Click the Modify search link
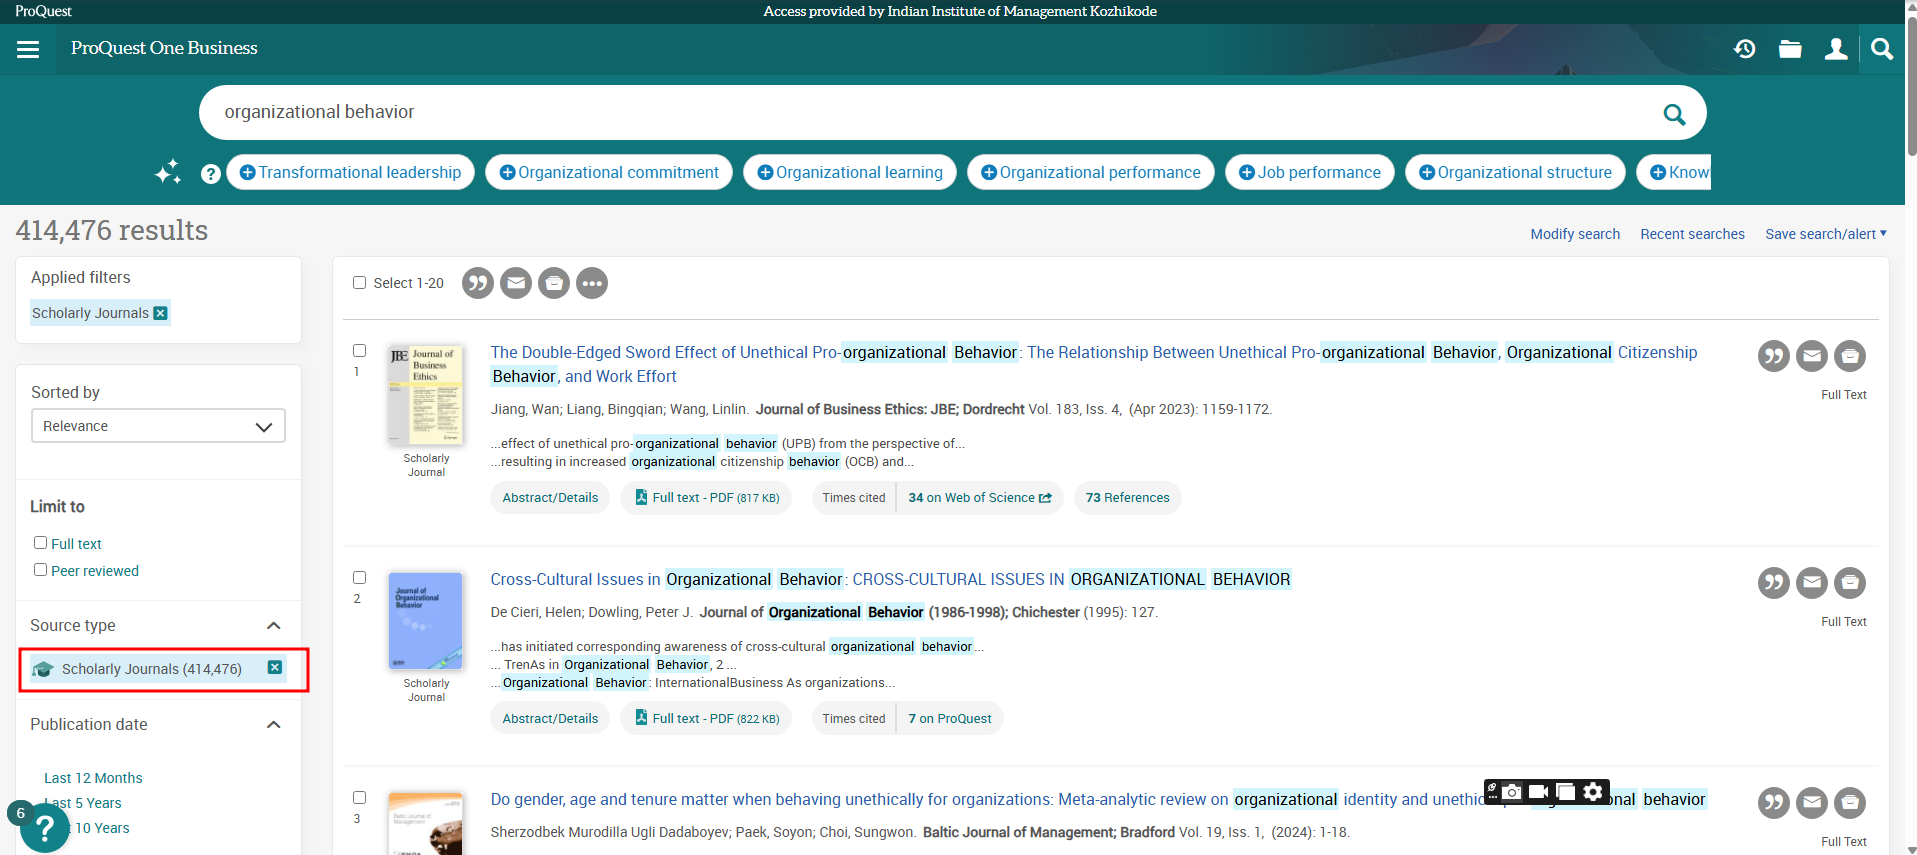The width and height of the screenshot is (1917, 855). tap(1574, 234)
